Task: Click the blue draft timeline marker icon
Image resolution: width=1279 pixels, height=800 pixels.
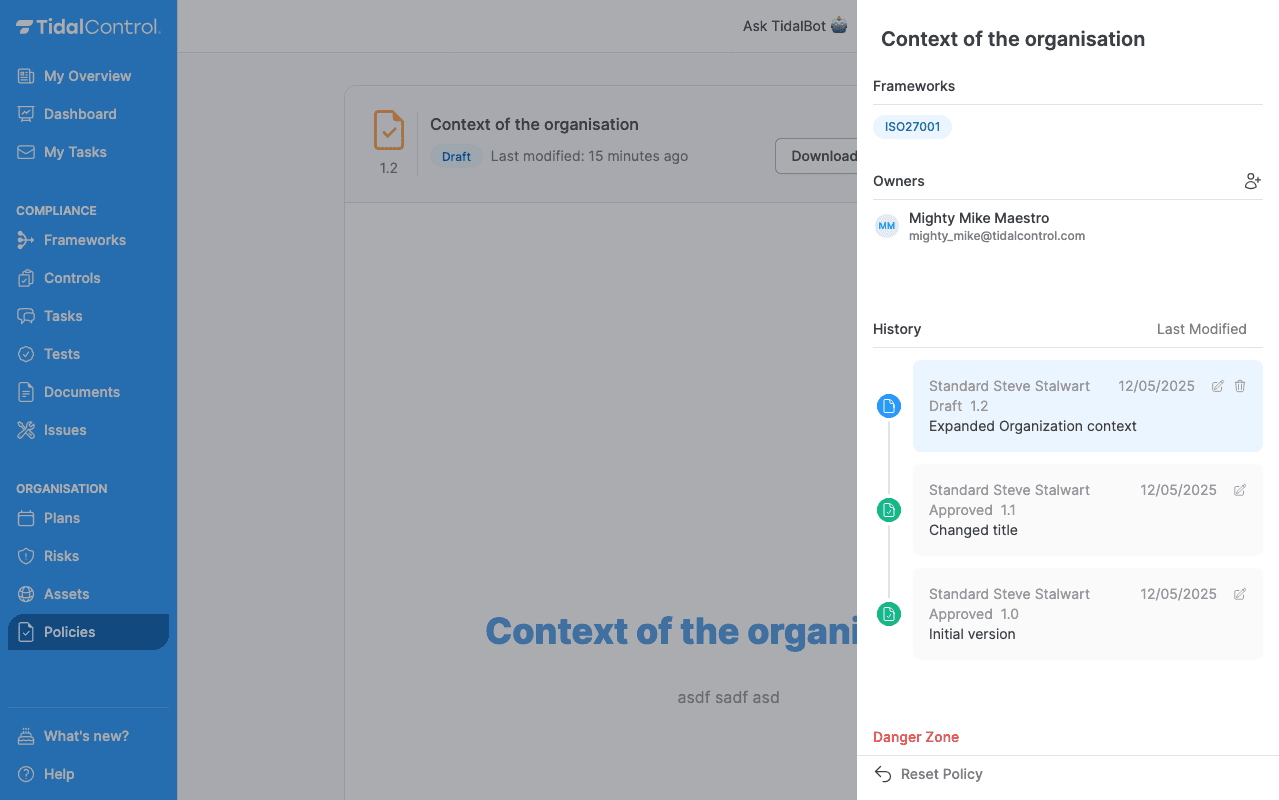Action: click(888, 406)
